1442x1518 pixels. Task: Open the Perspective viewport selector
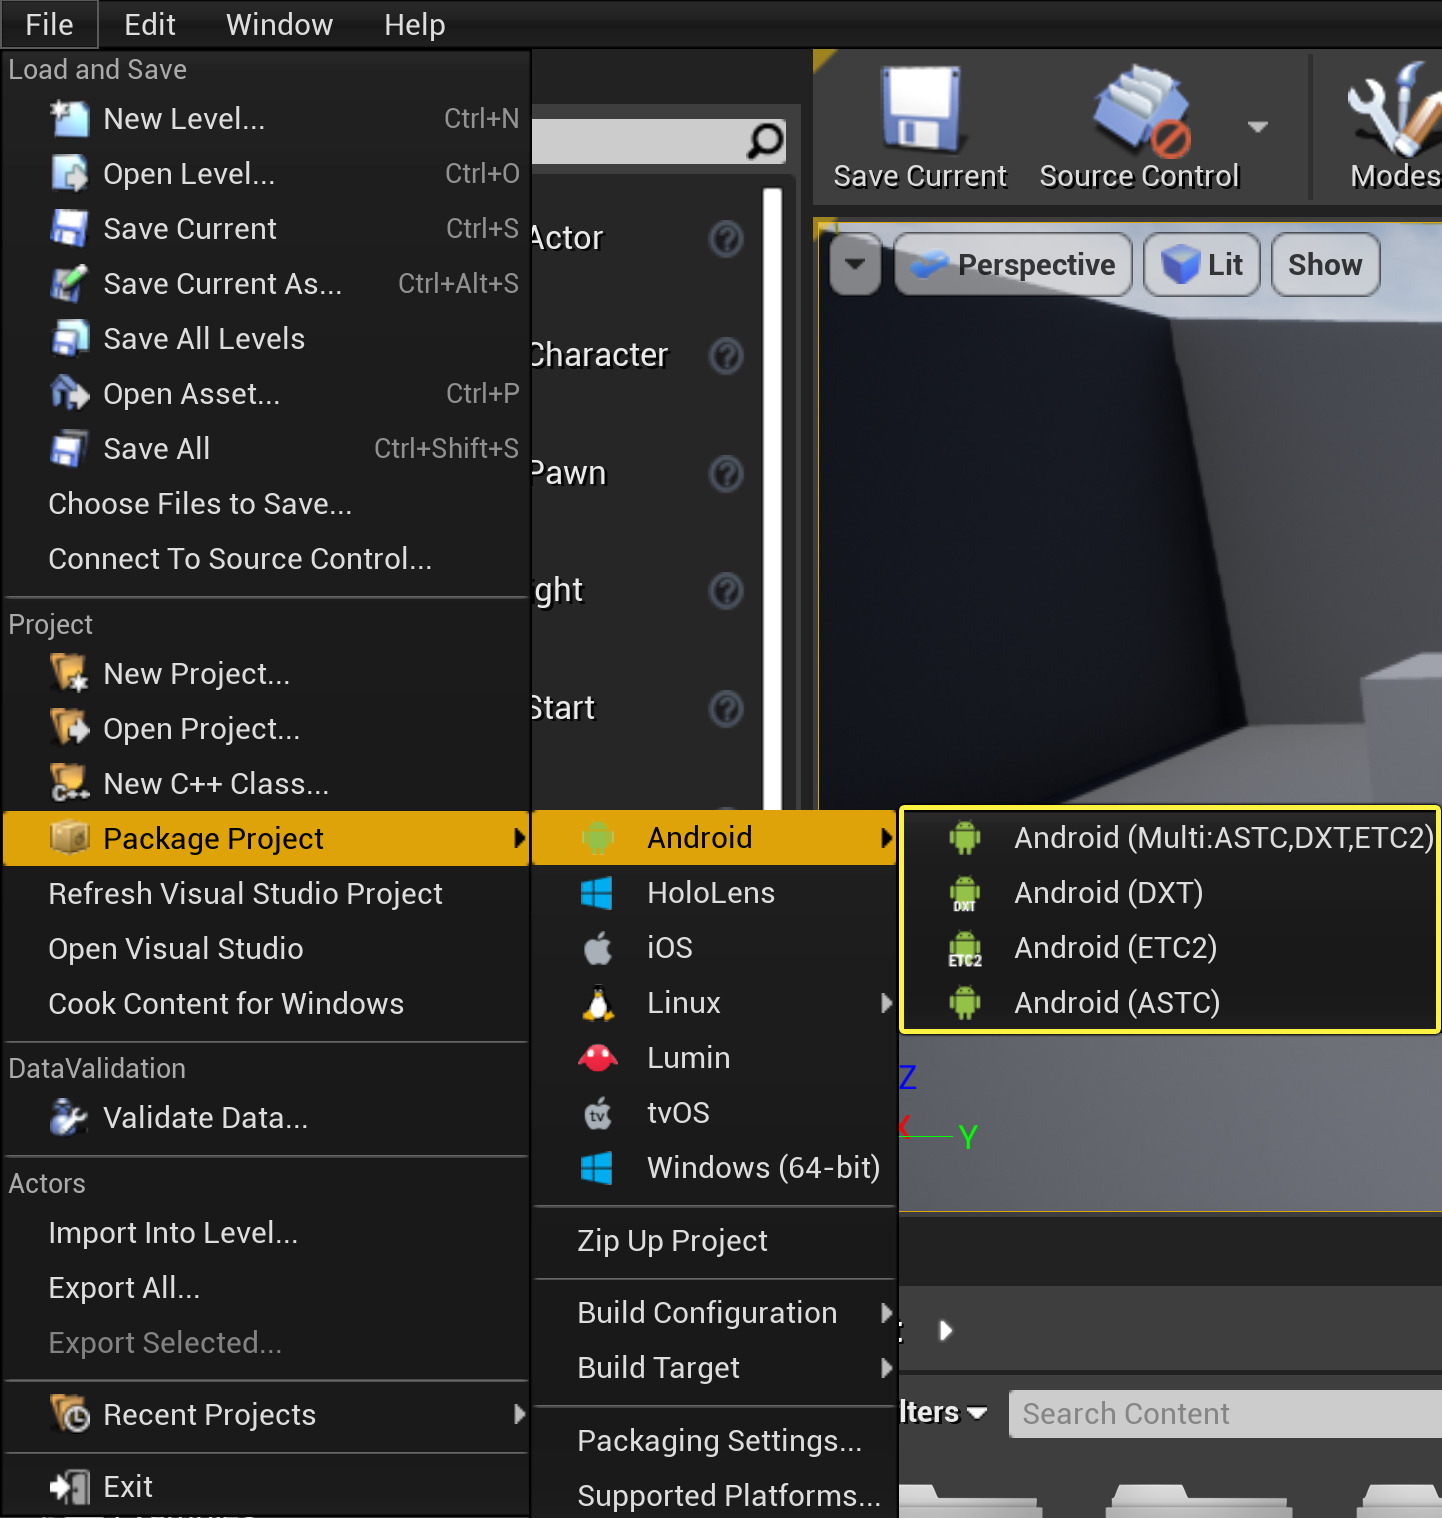[x=1012, y=264]
